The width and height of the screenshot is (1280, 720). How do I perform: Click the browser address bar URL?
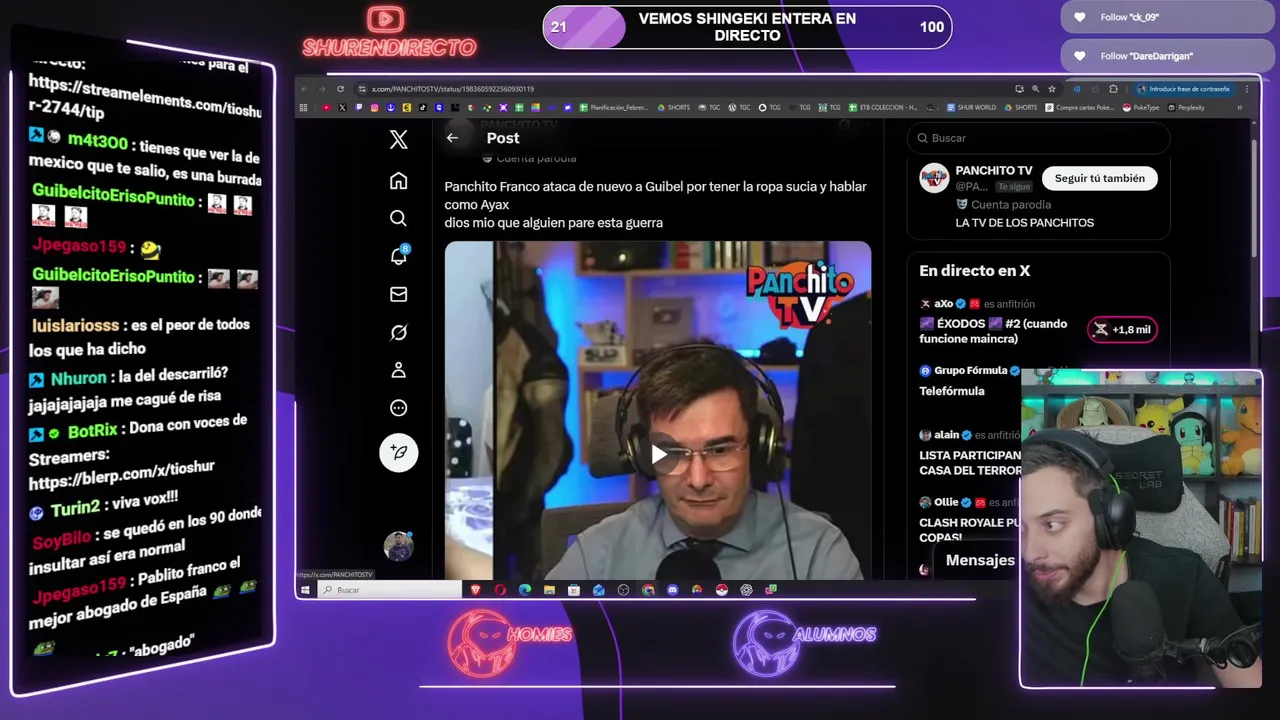[x=452, y=89]
